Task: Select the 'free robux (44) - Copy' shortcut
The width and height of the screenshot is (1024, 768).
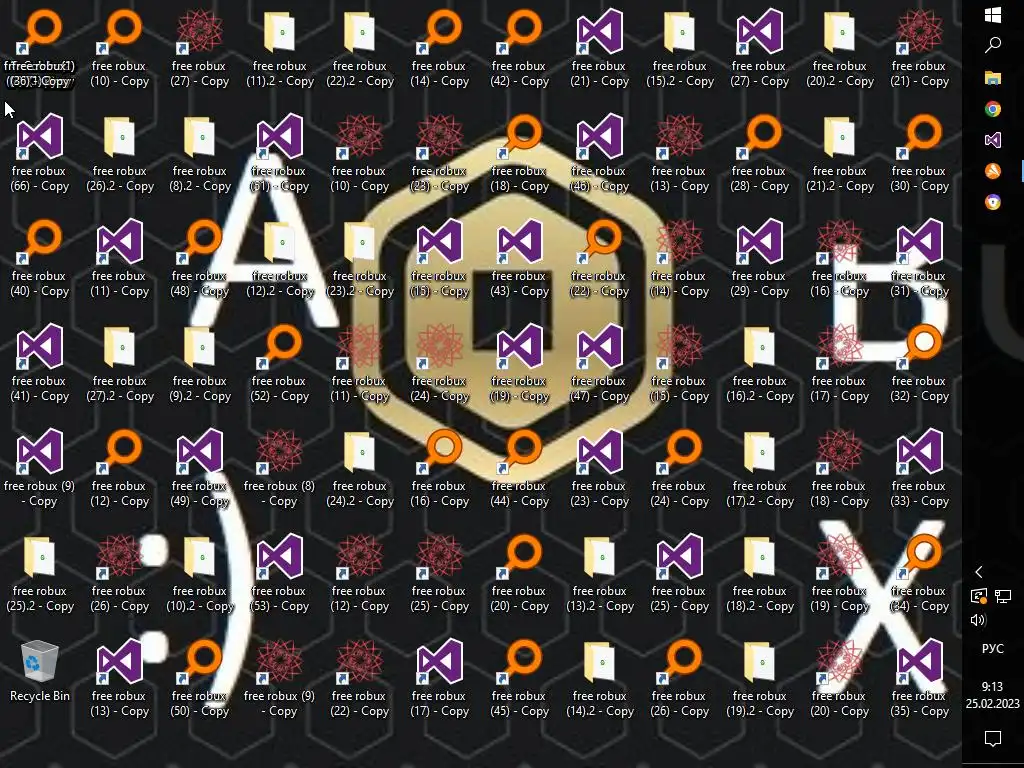Action: 520,469
